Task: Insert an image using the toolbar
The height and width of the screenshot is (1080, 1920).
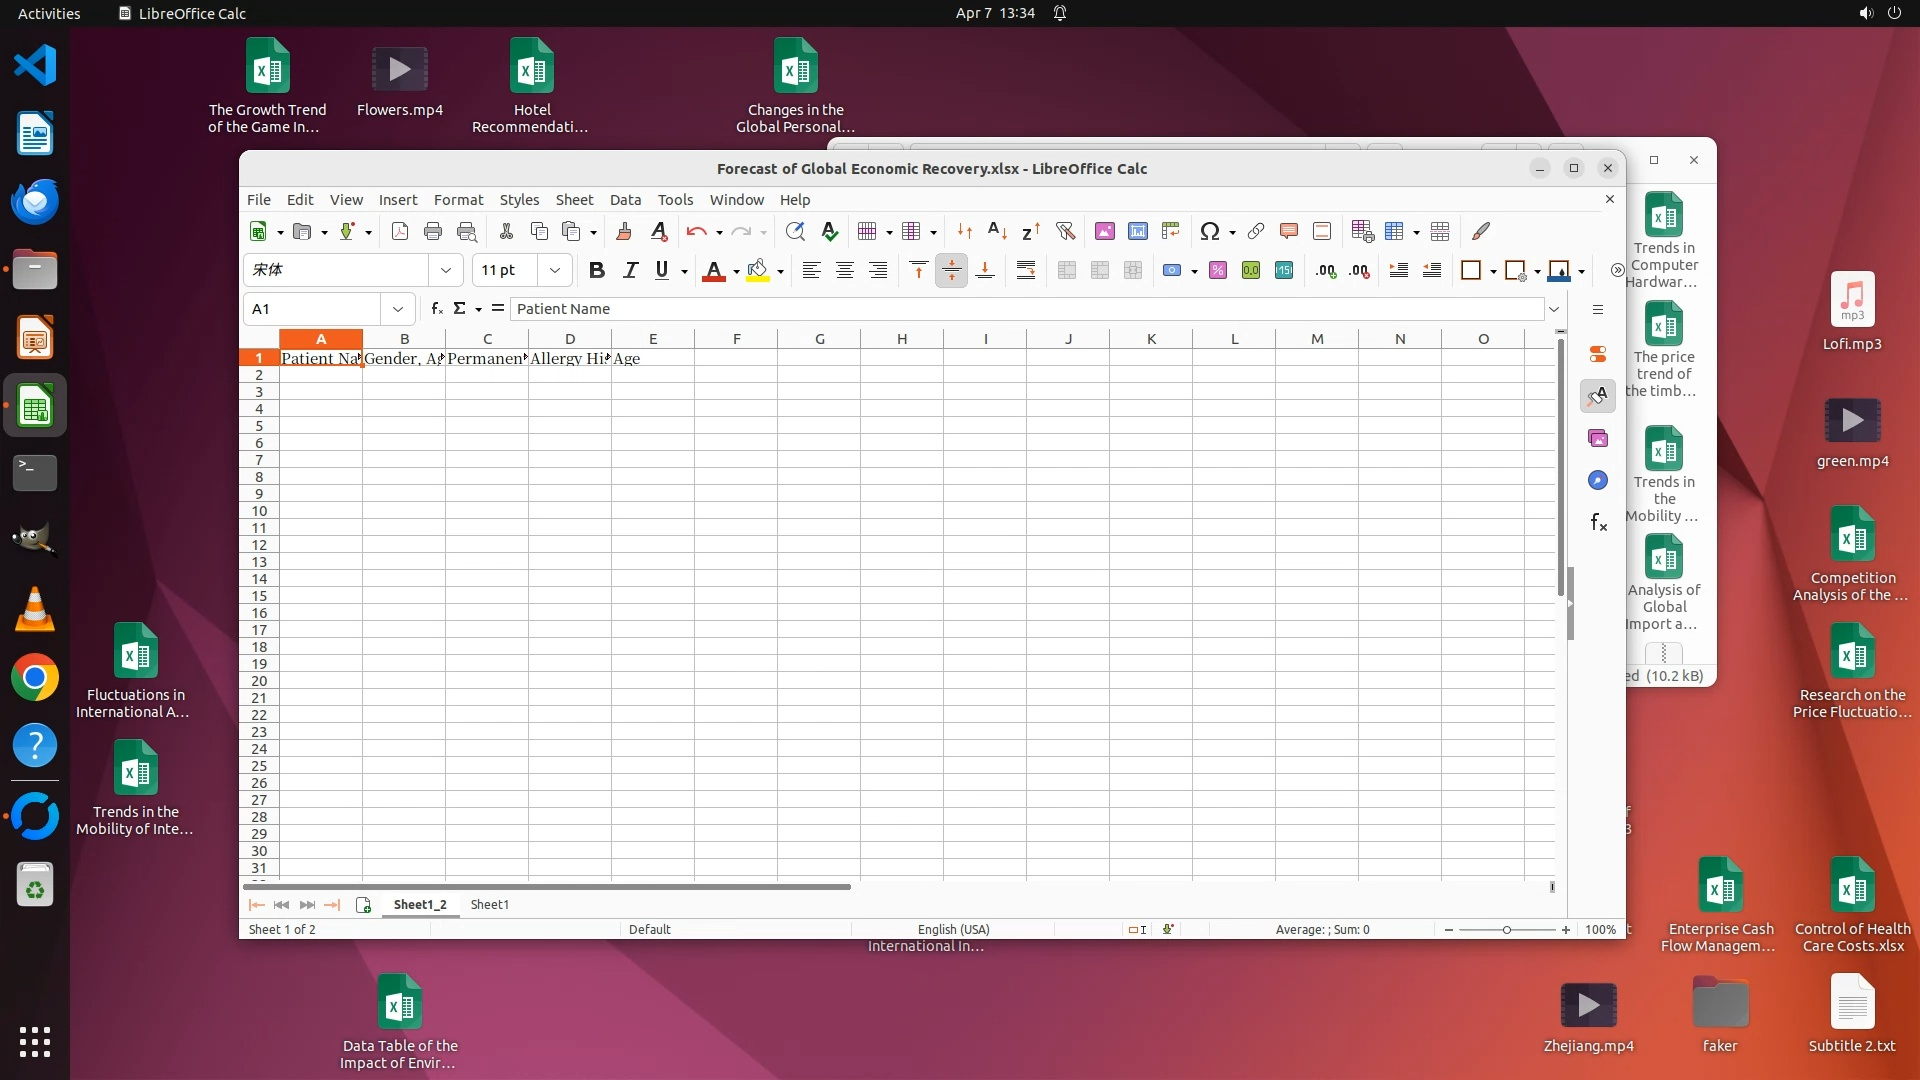Action: pyautogui.click(x=1105, y=232)
